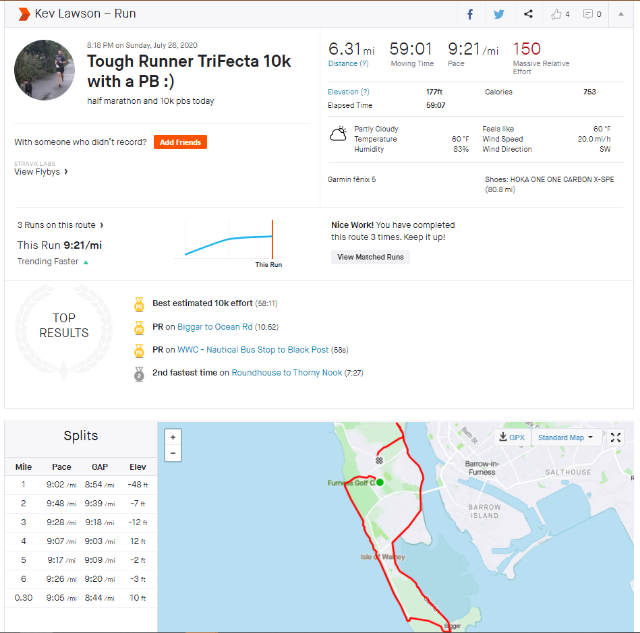Expand View Flybys chevron
The image size is (640, 633).
pos(66,172)
